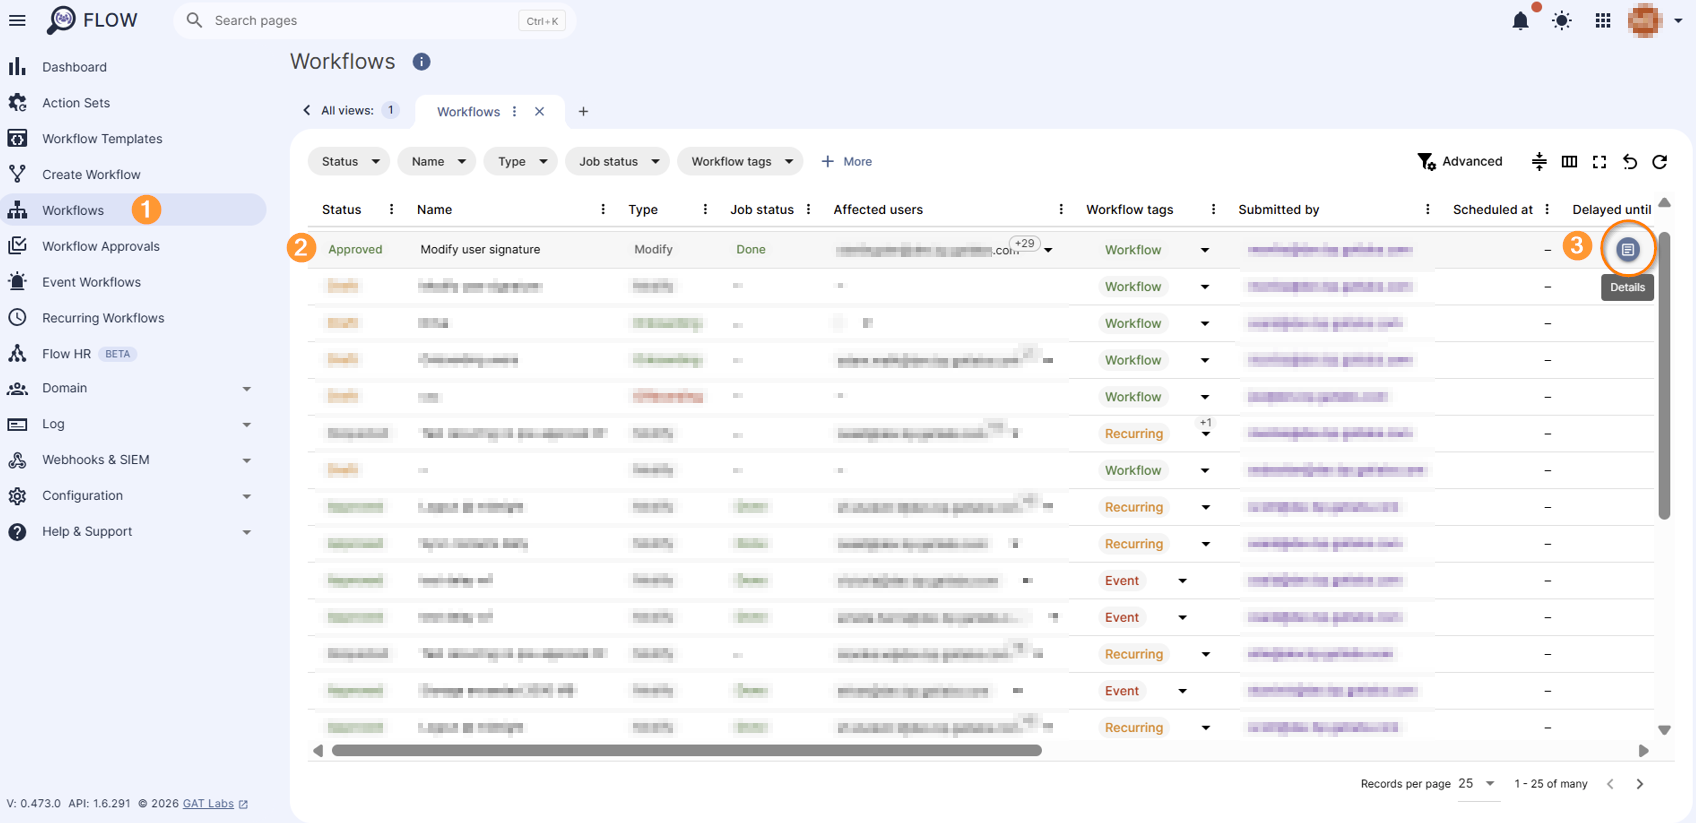This screenshot has height=823, width=1696.
Task: Open the Type column options menu
Action: coord(705,209)
